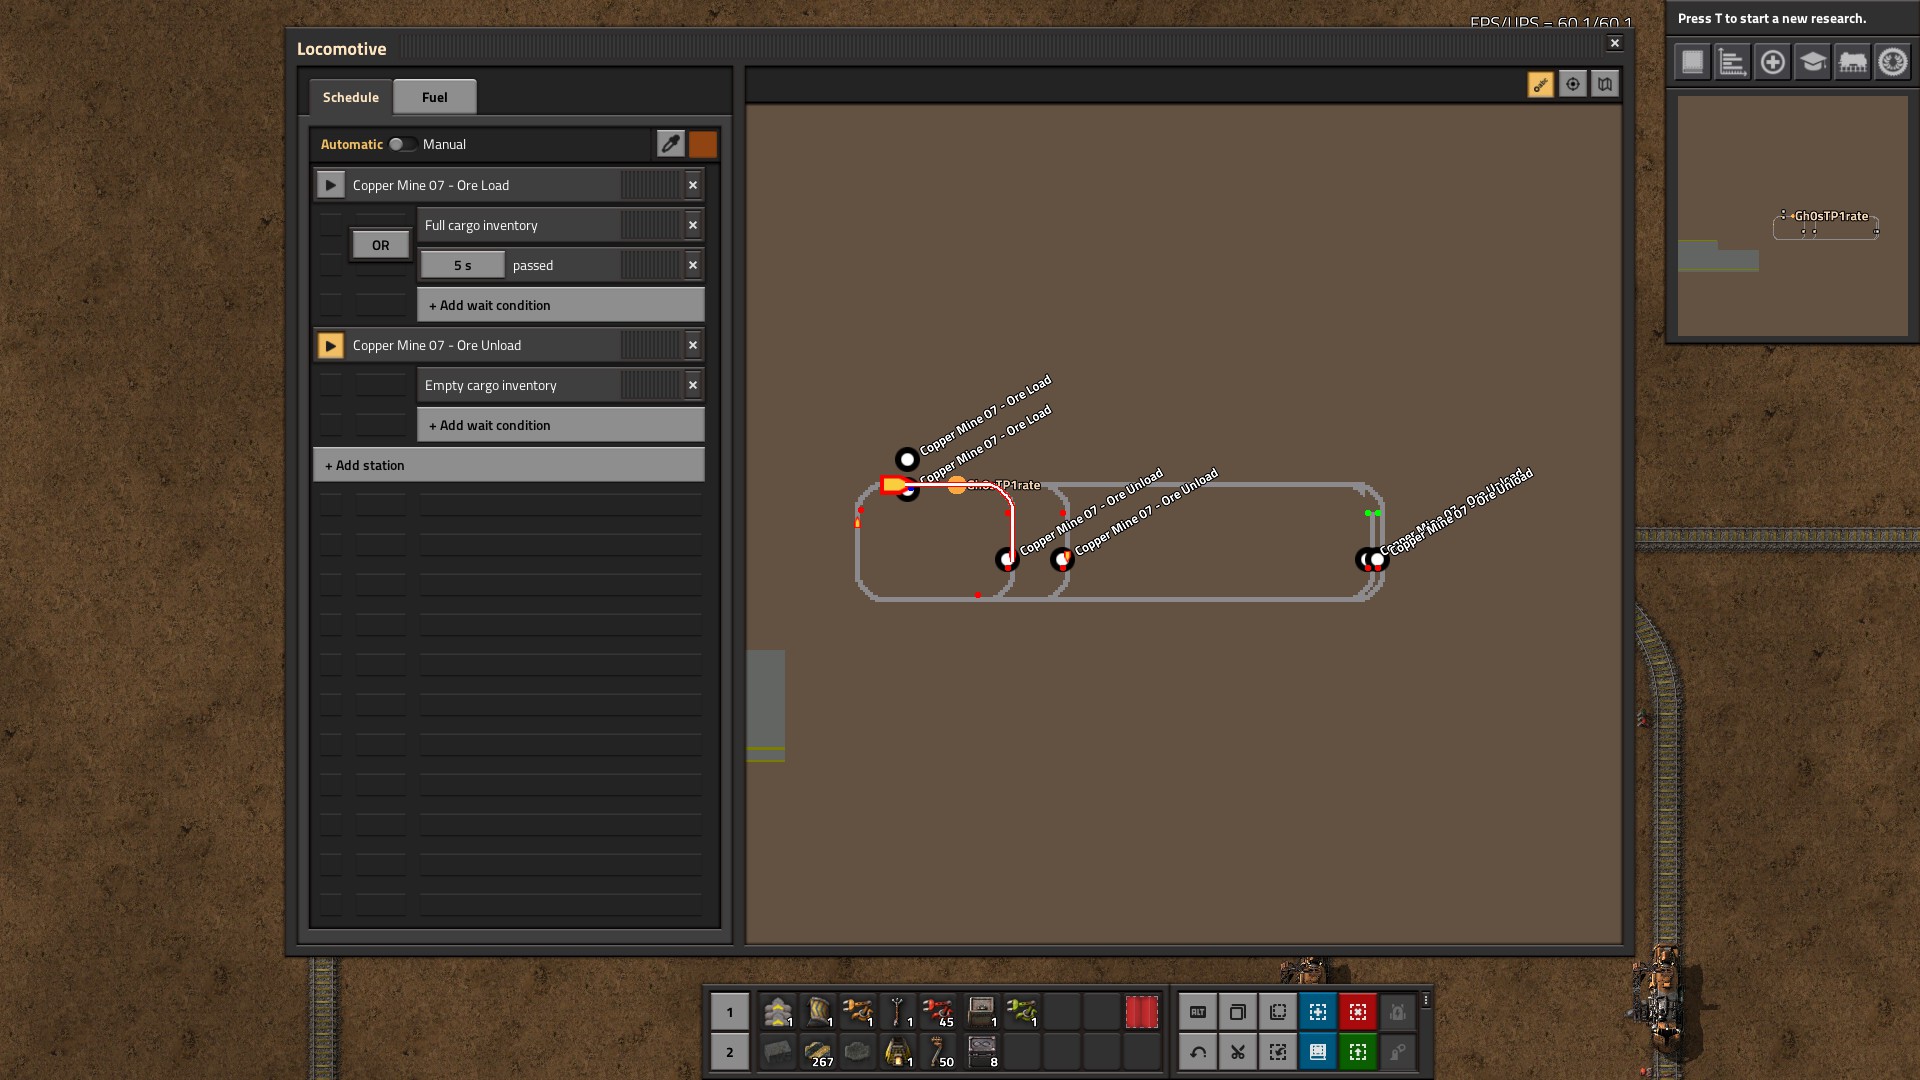
Task: Click the import string shortcut
Action: click(1278, 1052)
